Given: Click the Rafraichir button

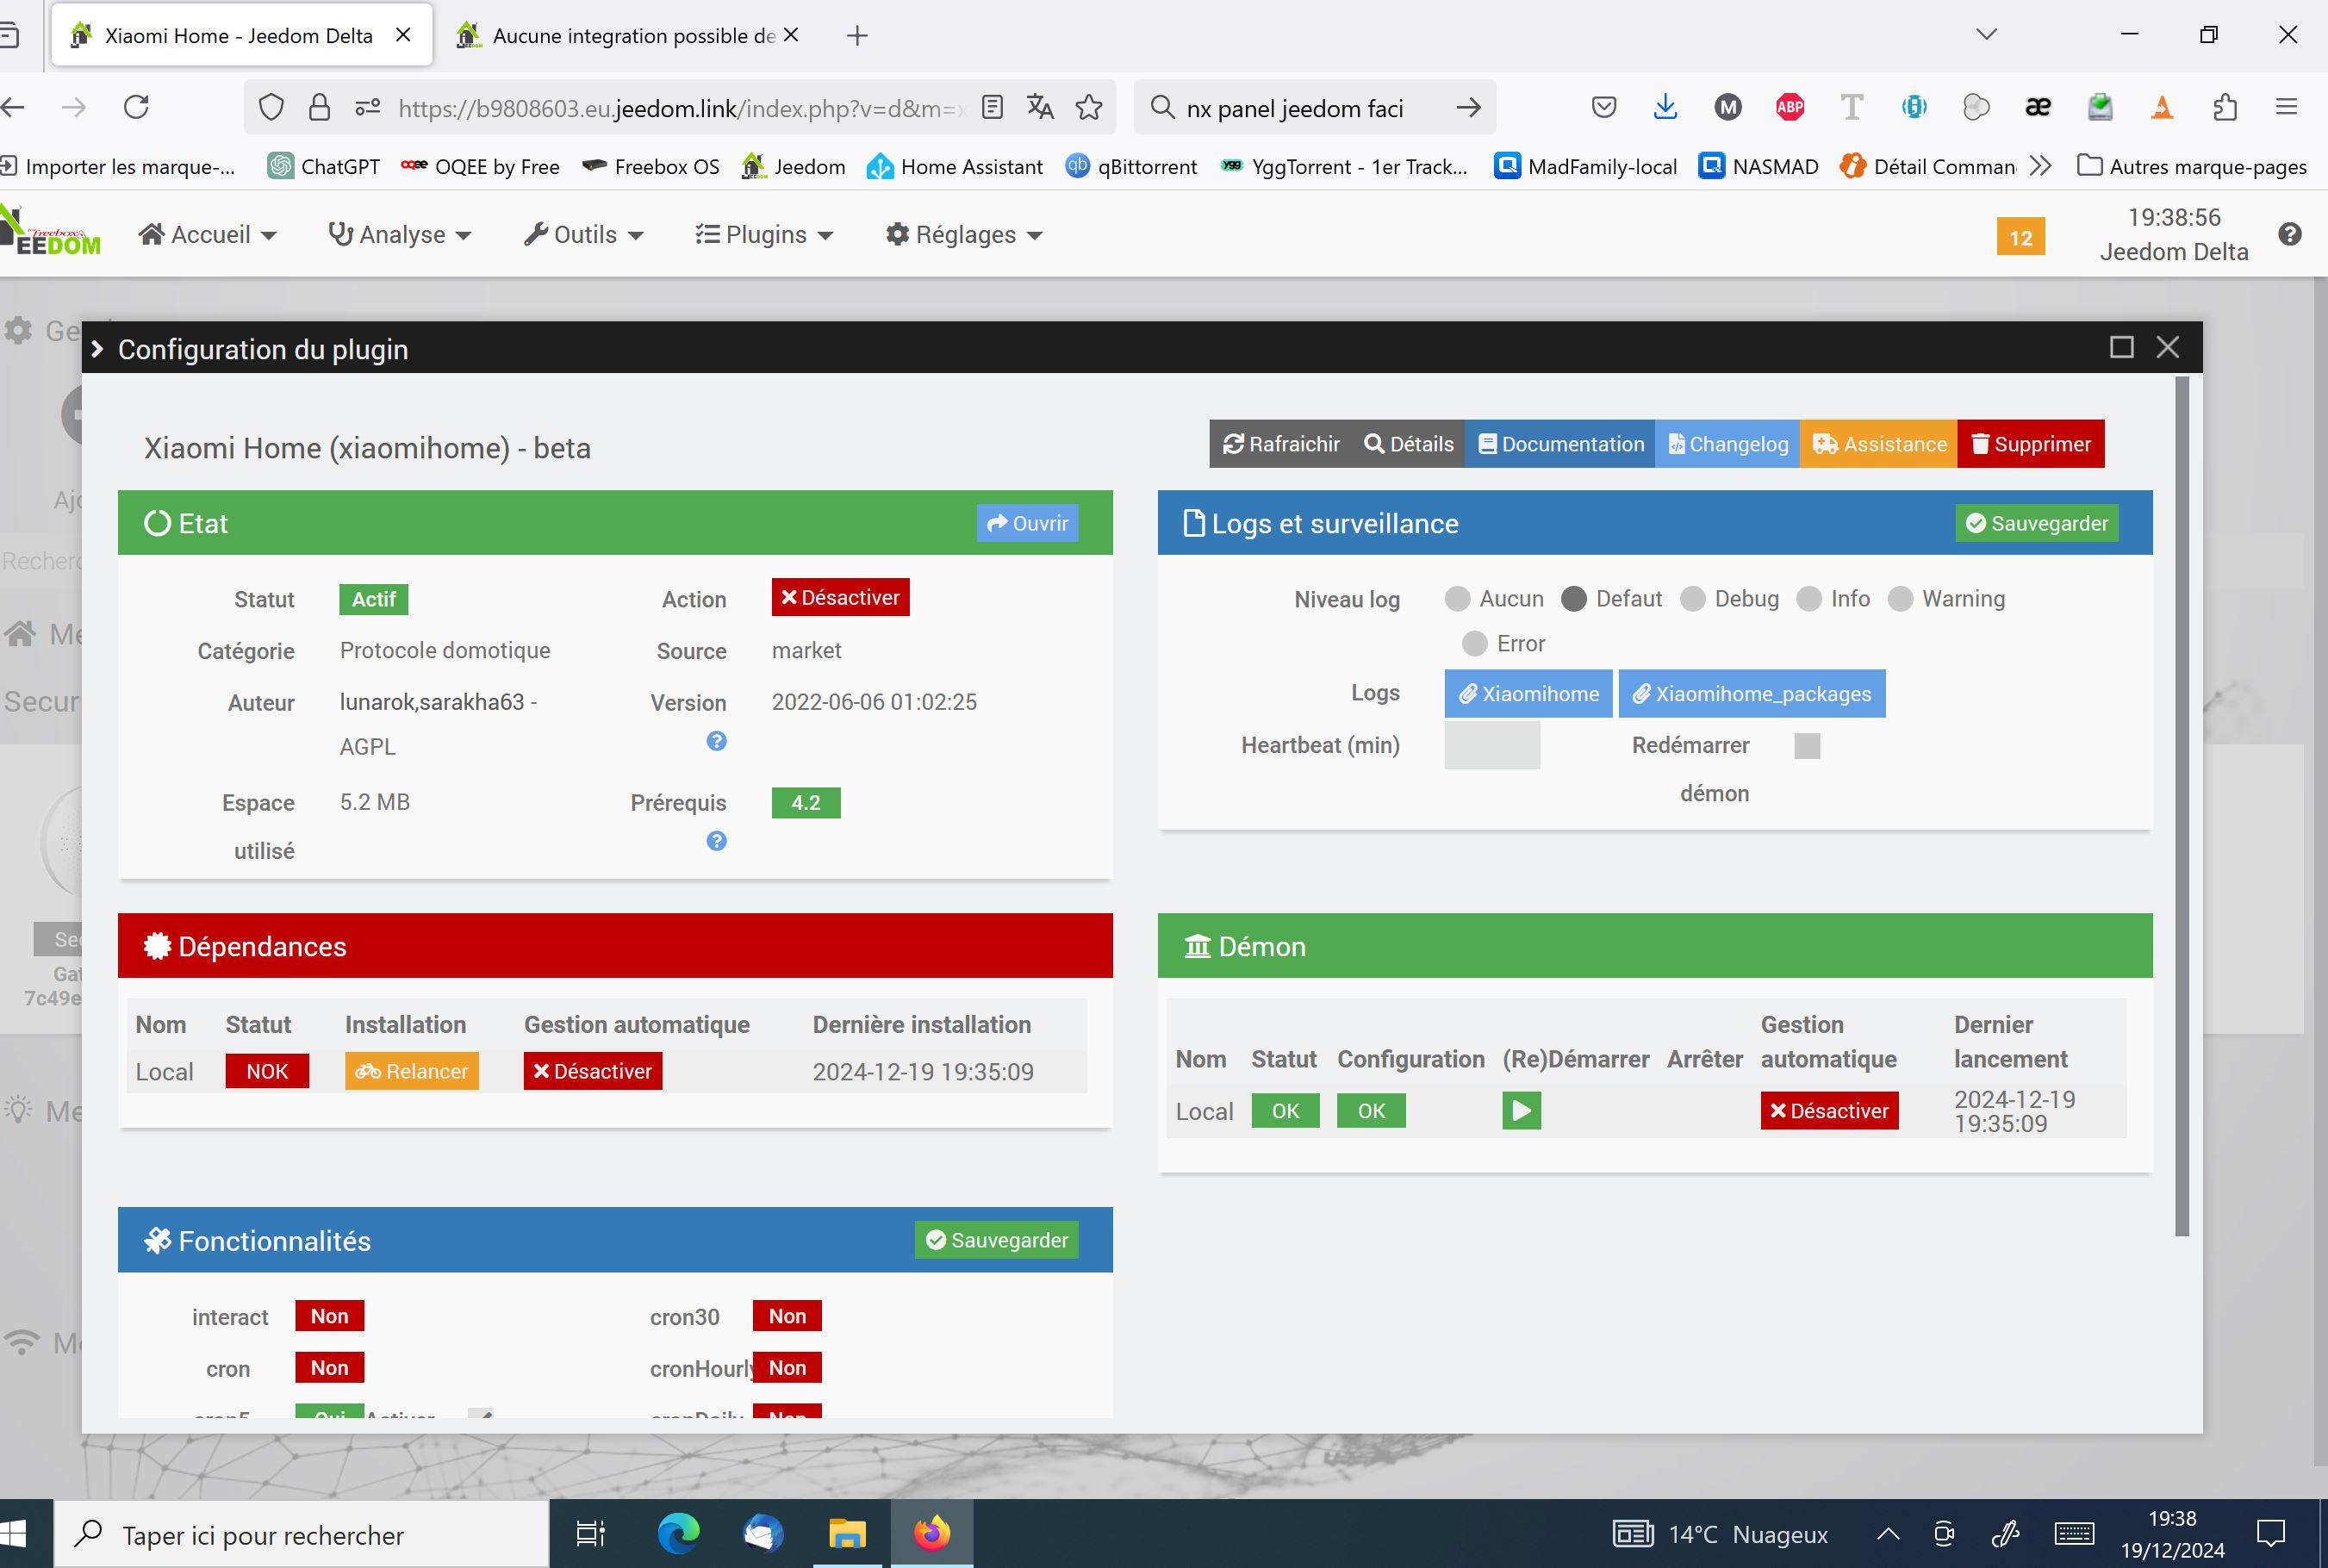Looking at the screenshot, I should [1281, 444].
